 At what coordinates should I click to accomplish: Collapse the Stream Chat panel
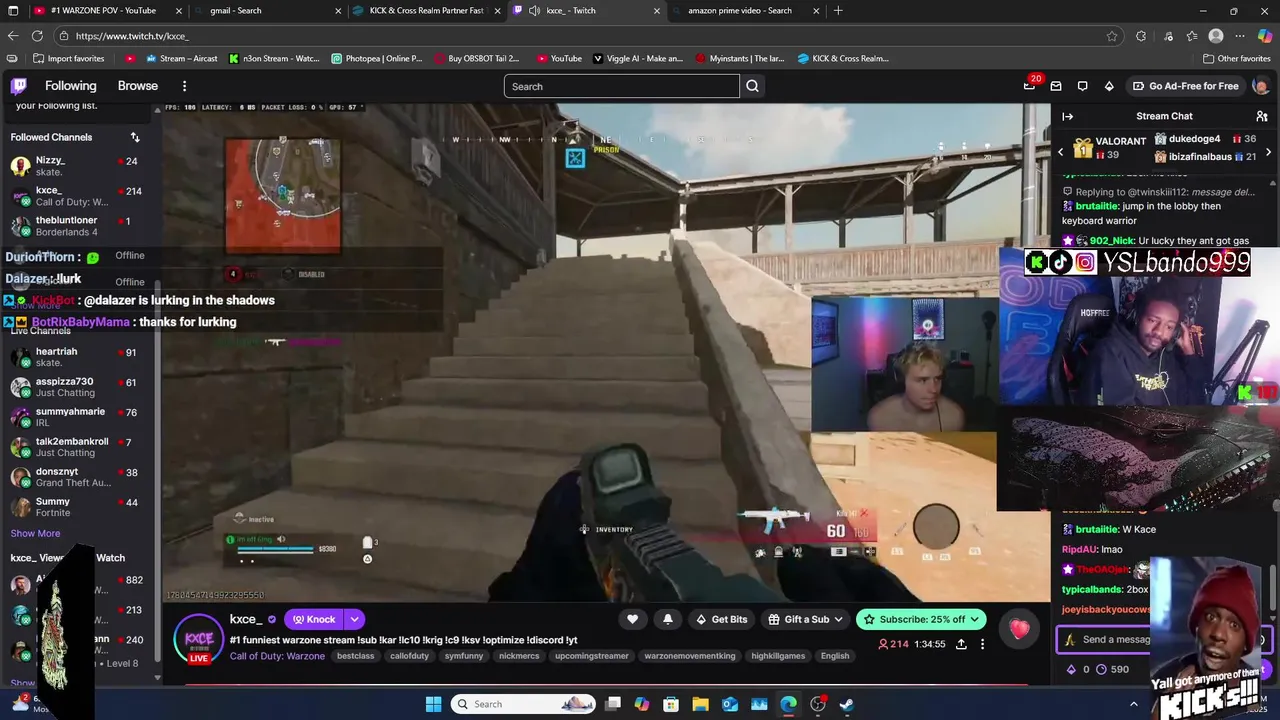pyautogui.click(x=1067, y=116)
